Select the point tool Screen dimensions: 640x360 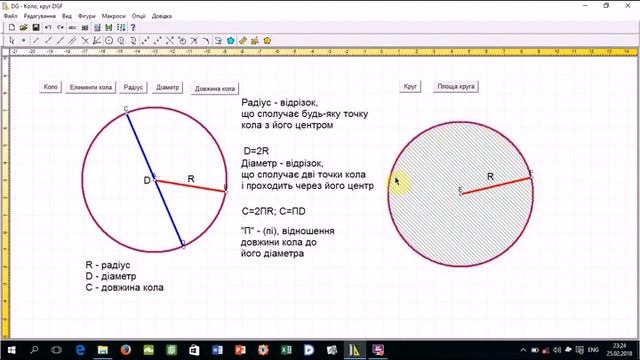coord(24,40)
